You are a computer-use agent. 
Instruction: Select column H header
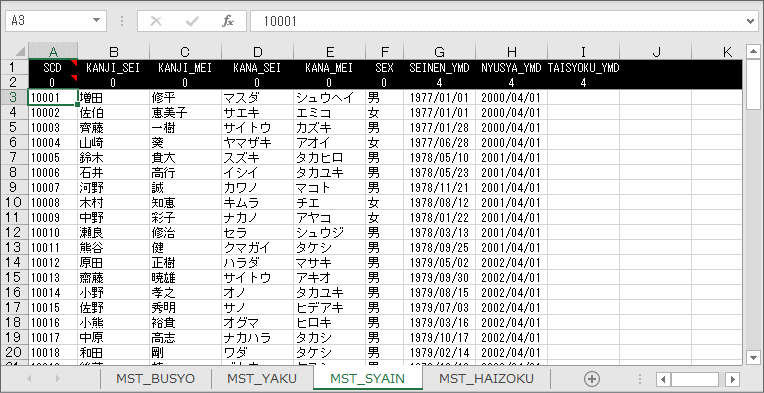(512, 52)
